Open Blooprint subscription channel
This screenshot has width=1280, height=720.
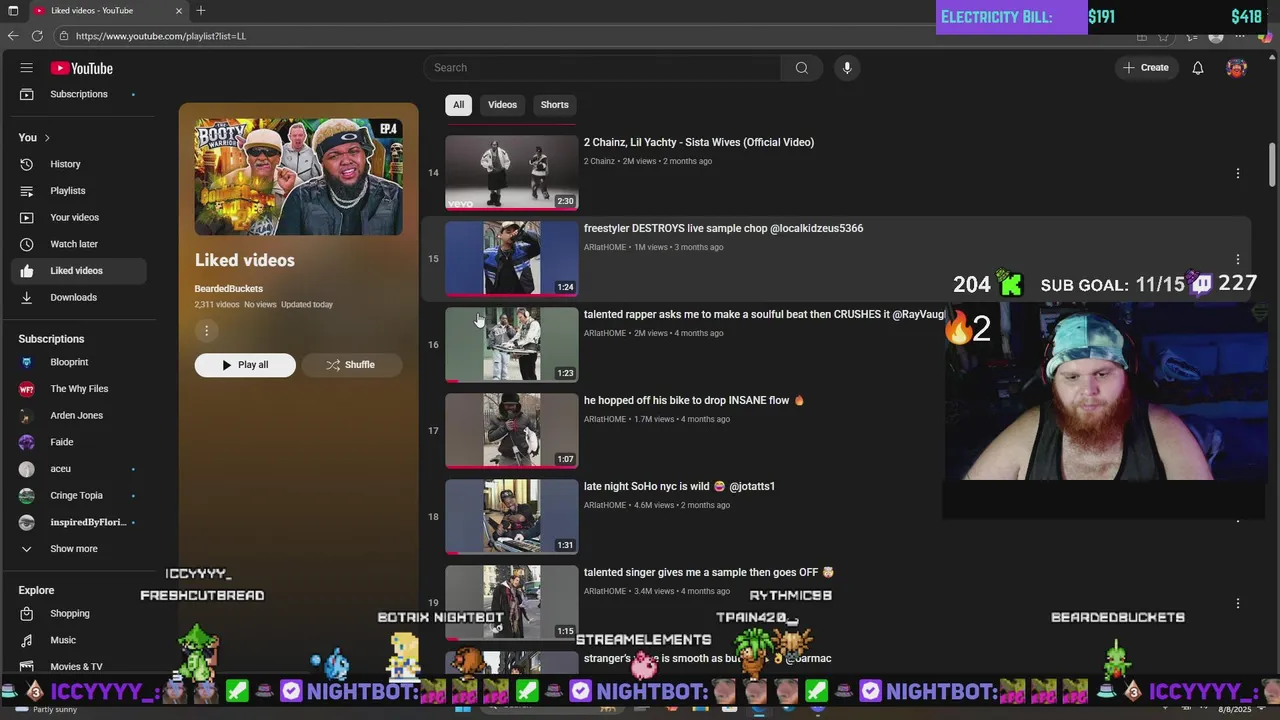79,362
